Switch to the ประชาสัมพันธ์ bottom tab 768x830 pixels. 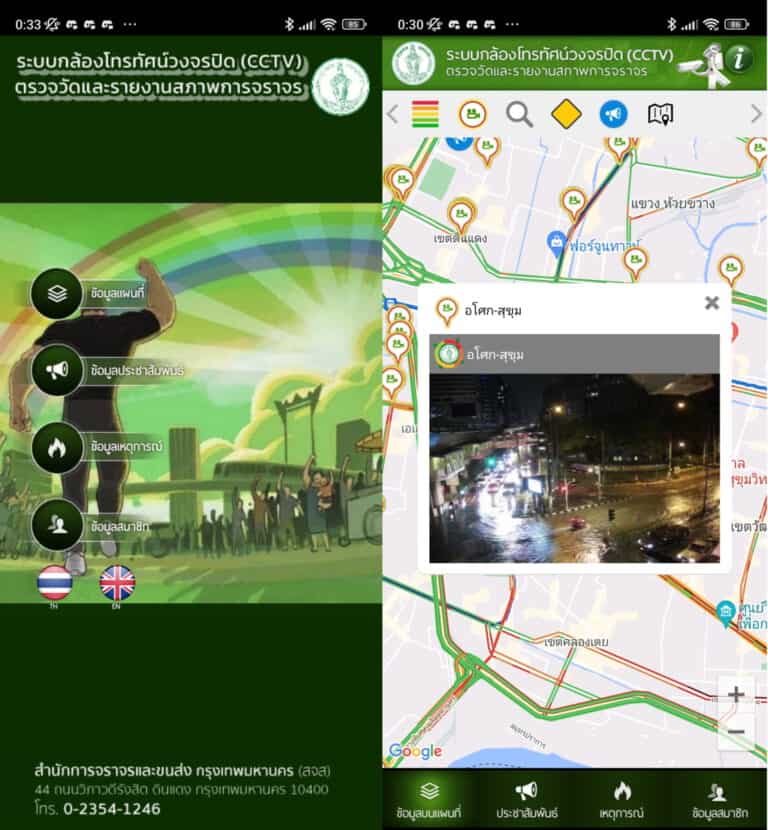[526, 800]
